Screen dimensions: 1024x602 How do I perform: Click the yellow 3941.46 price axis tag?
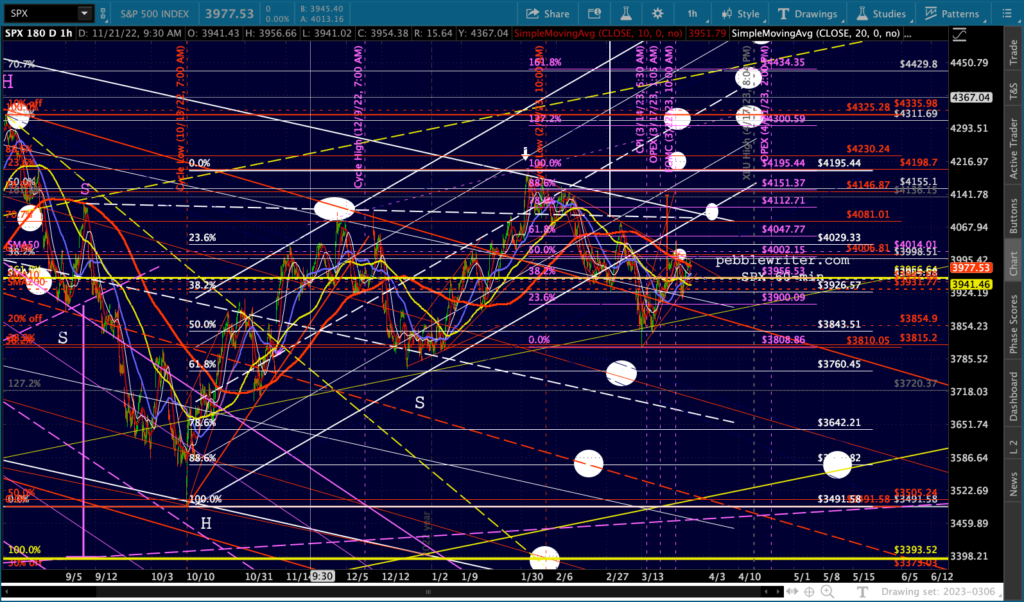971,284
